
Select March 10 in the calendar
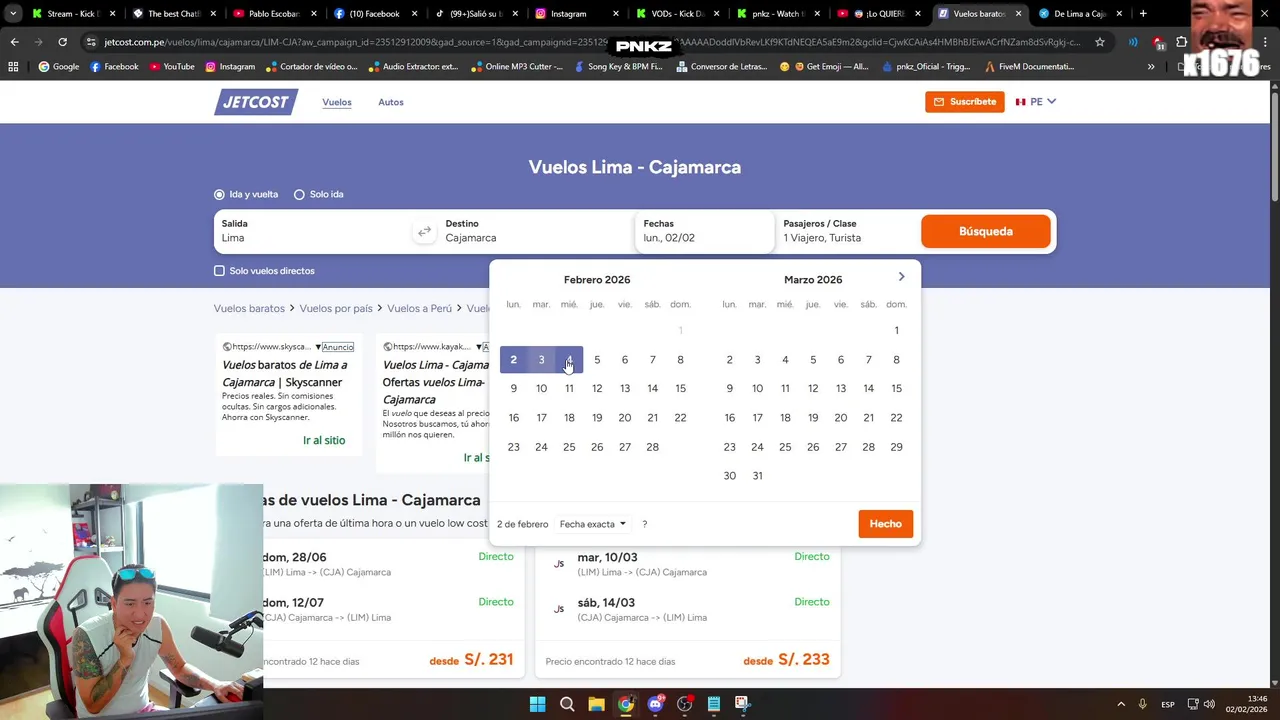click(757, 388)
